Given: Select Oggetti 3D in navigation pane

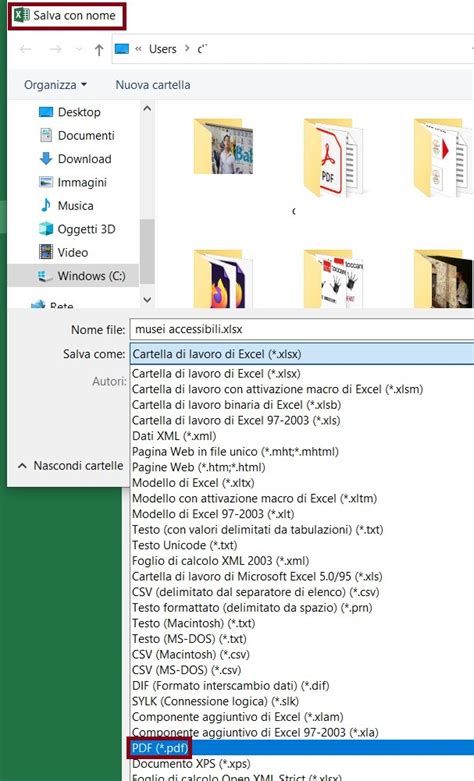Looking at the screenshot, I should tap(86, 229).
